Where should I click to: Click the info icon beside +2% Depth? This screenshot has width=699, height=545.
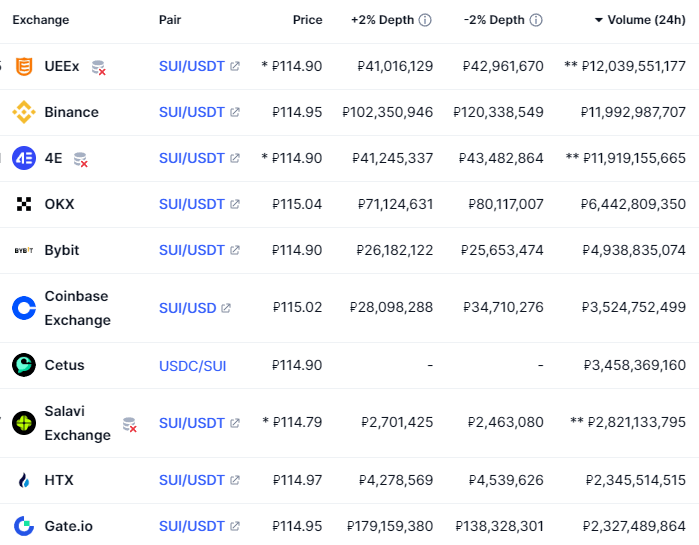tap(425, 20)
